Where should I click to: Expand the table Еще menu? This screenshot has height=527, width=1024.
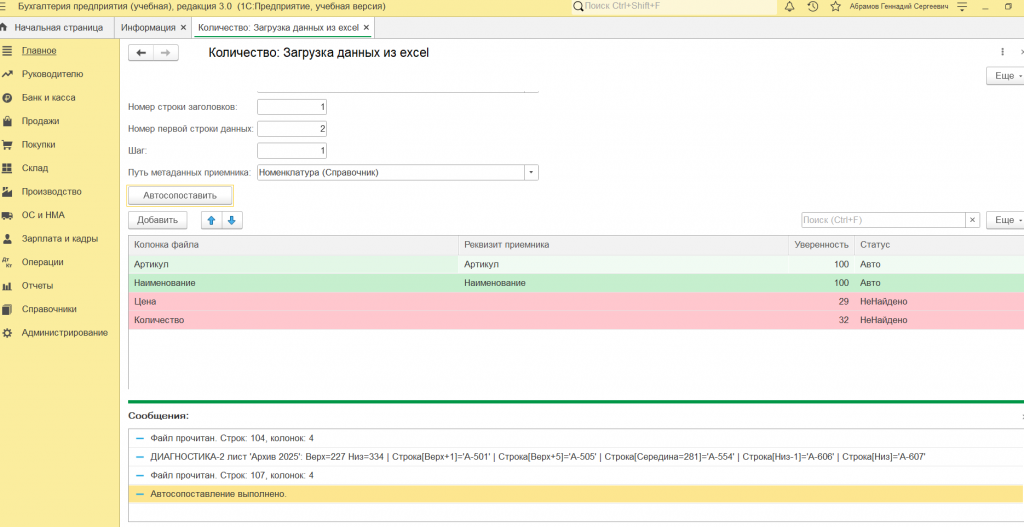click(1006, 220)
